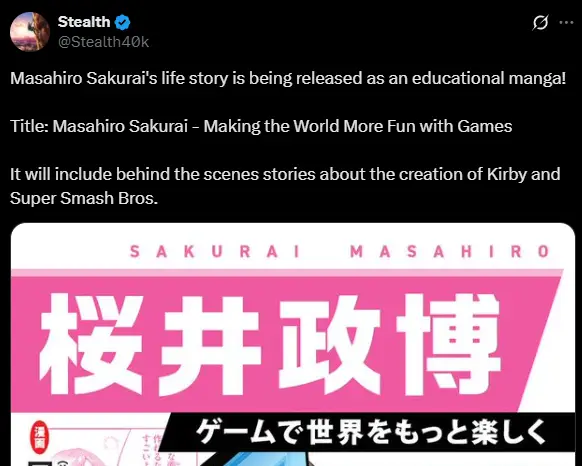Click the SAKURAI MASAHIRO pink lettering
Viewport: 582px width, 466px height.
[x=339, y=252]
